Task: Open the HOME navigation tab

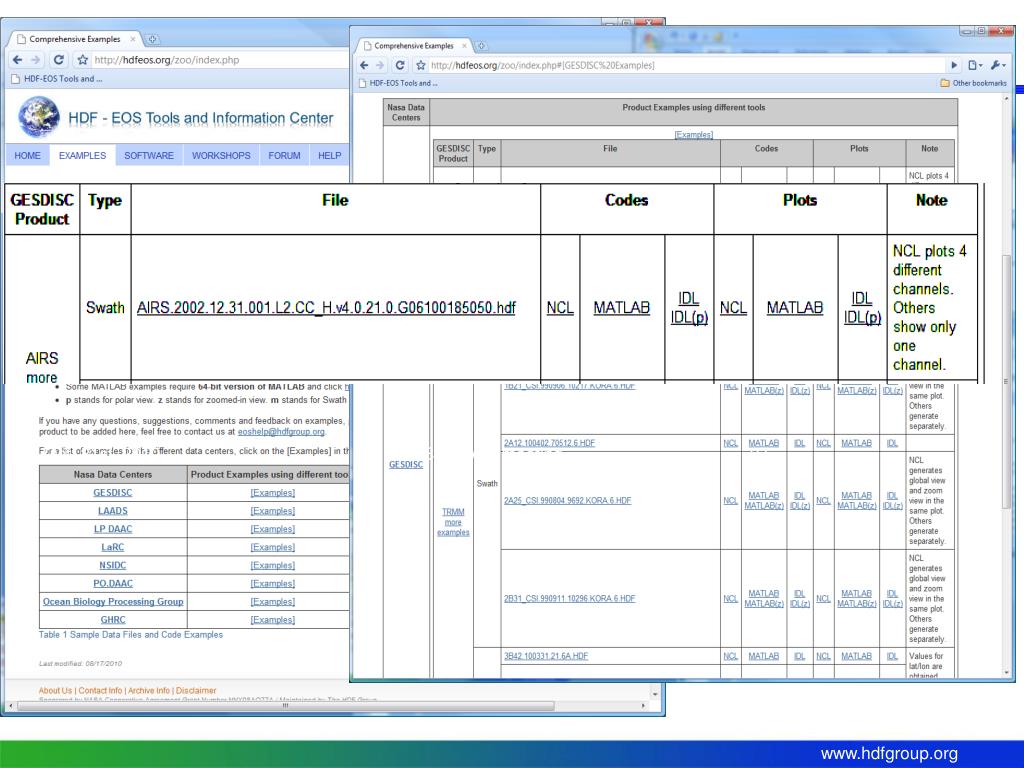Action: point(27,155)
